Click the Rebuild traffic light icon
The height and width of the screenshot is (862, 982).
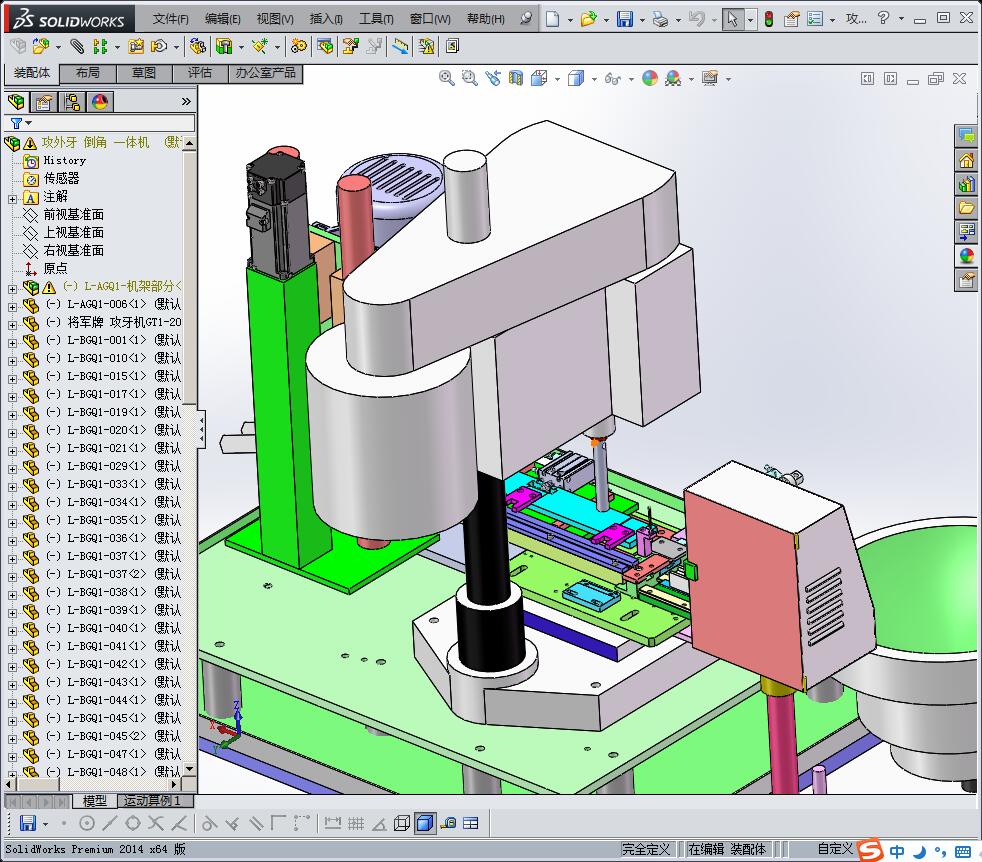[x=768, y=19]
